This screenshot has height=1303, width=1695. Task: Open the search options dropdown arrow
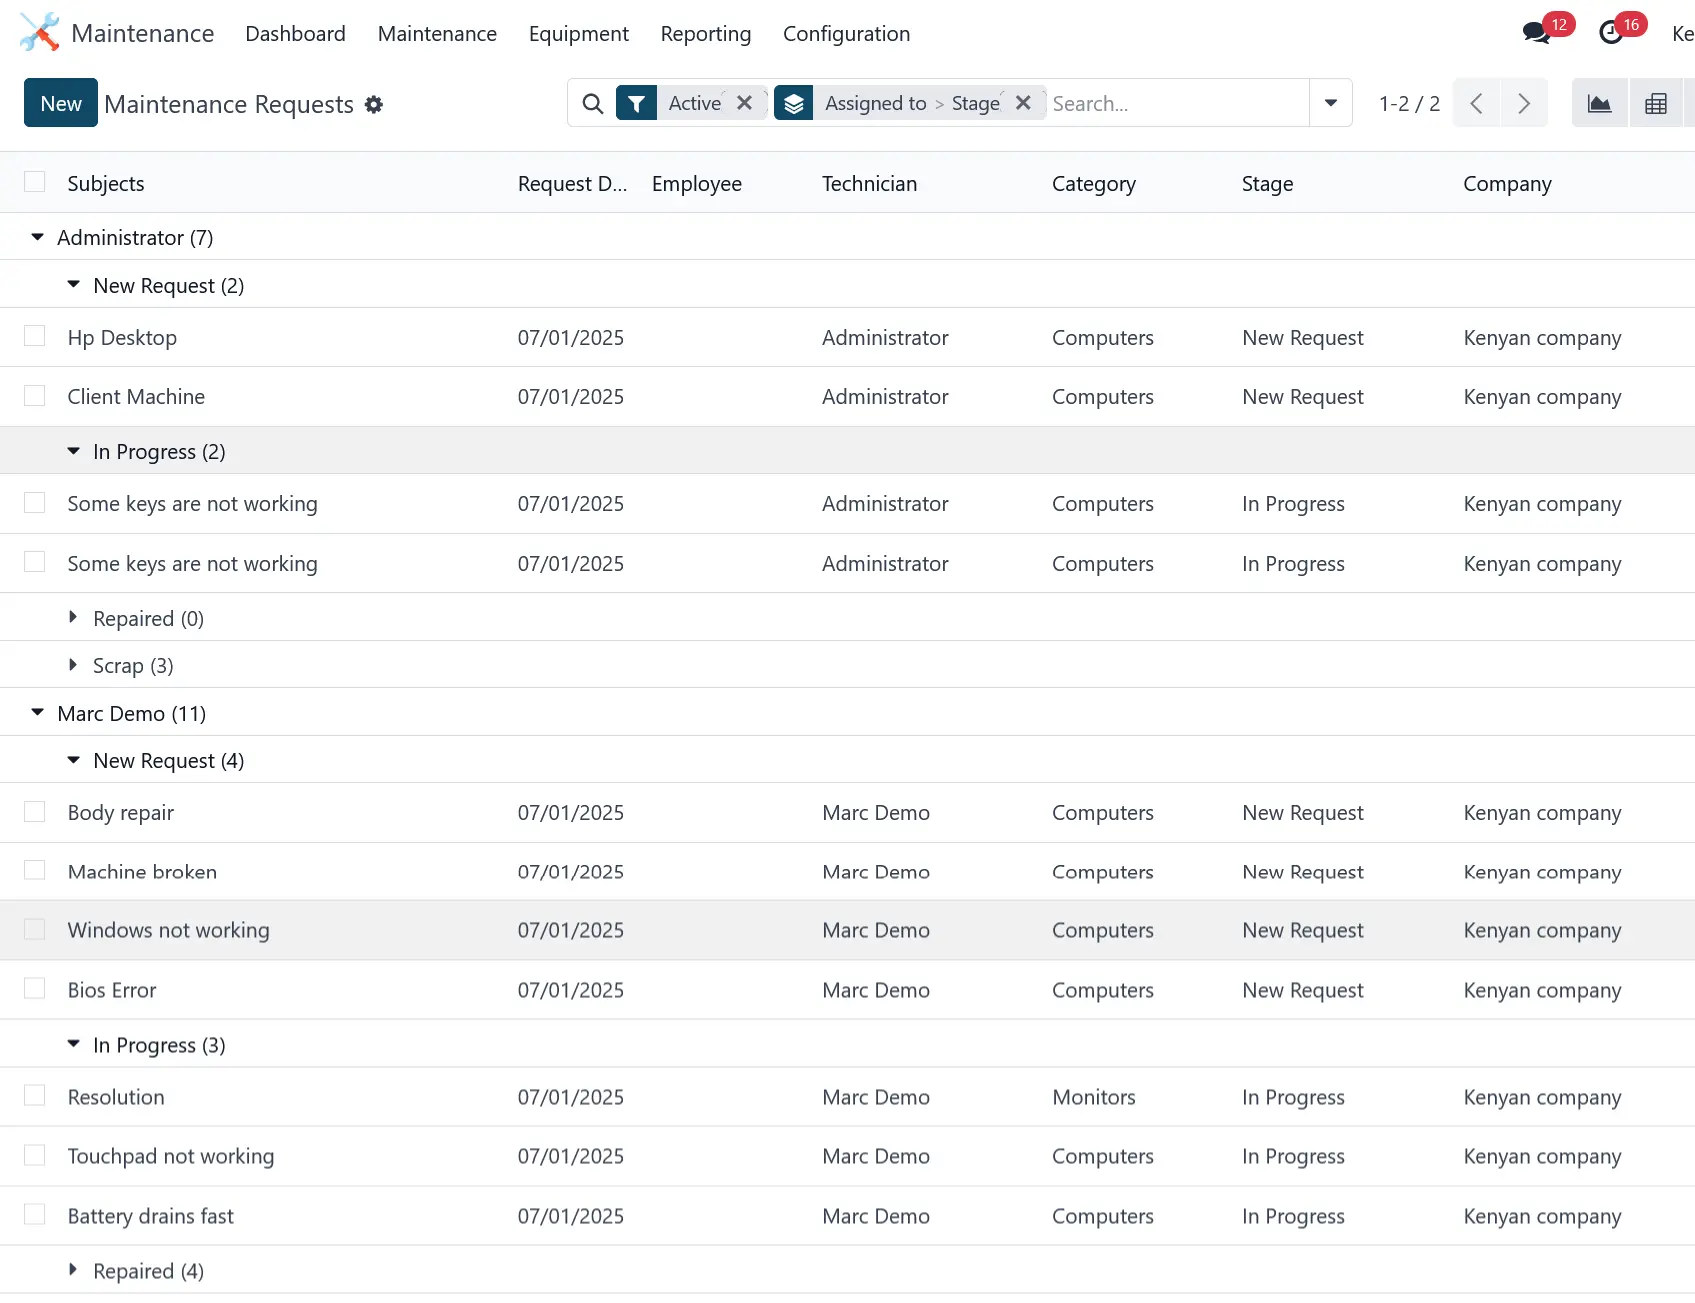coord(1330,104)
